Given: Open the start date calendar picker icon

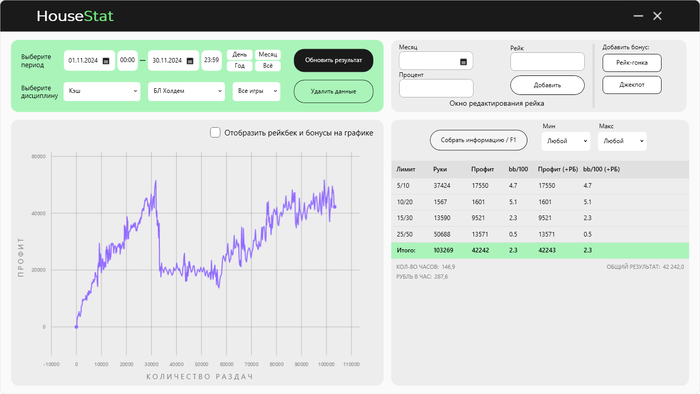Looking at the screenshot, I should (106, 61).
